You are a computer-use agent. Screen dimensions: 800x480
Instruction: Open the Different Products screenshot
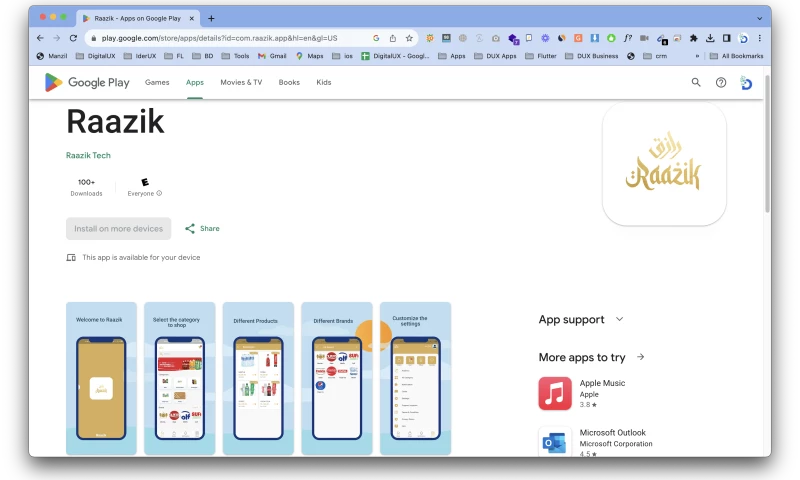pyautogui.click(x=258, y=378)
